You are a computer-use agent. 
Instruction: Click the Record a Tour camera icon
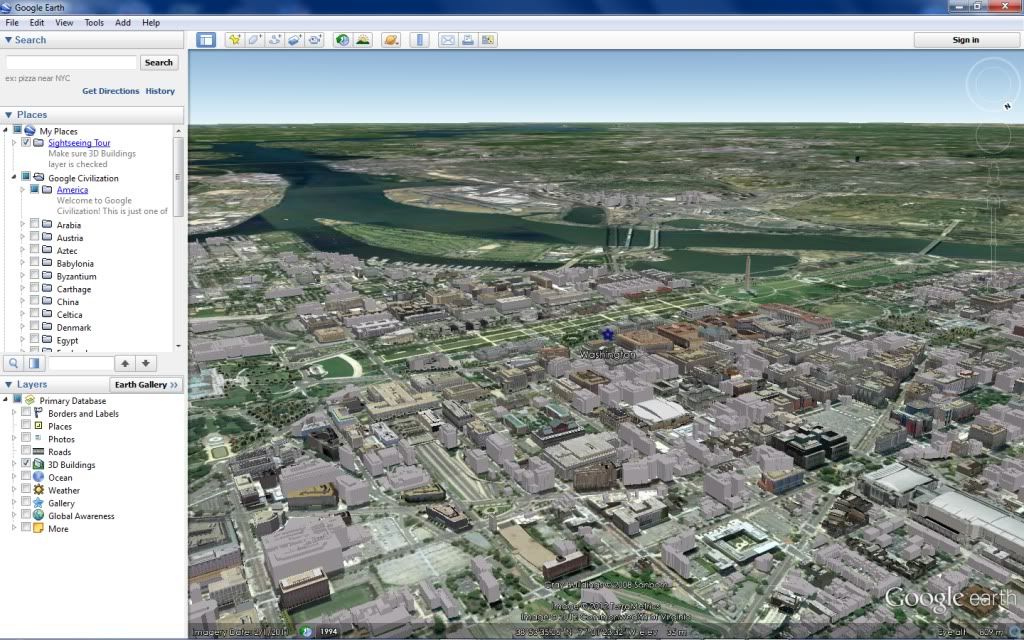[x=315, y=40]
